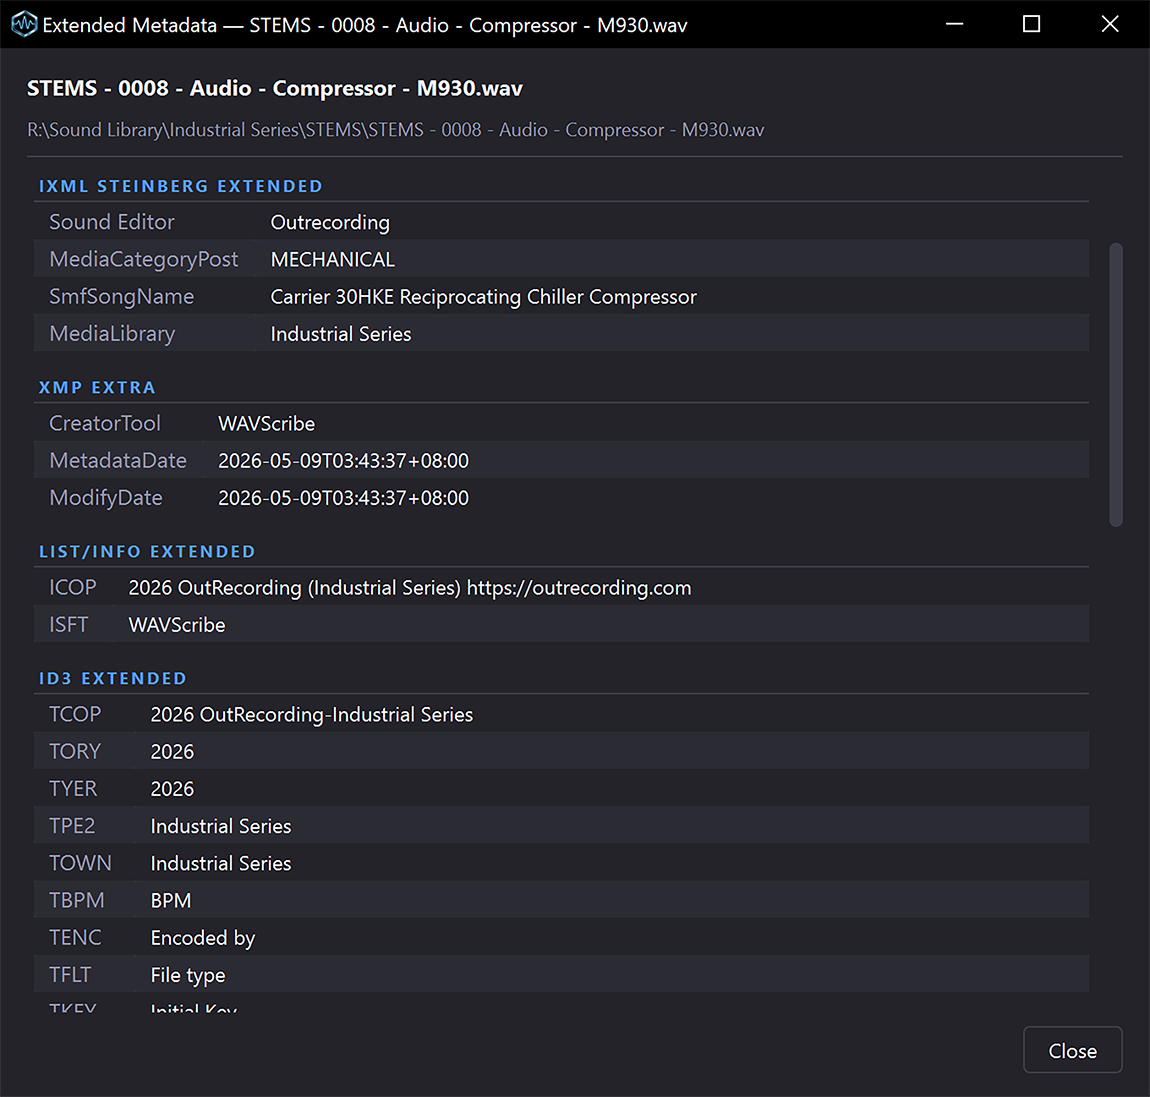Click the ModifyDate timestamp value
Viewport: 1150px width, 1097px height.
(343, 498)
